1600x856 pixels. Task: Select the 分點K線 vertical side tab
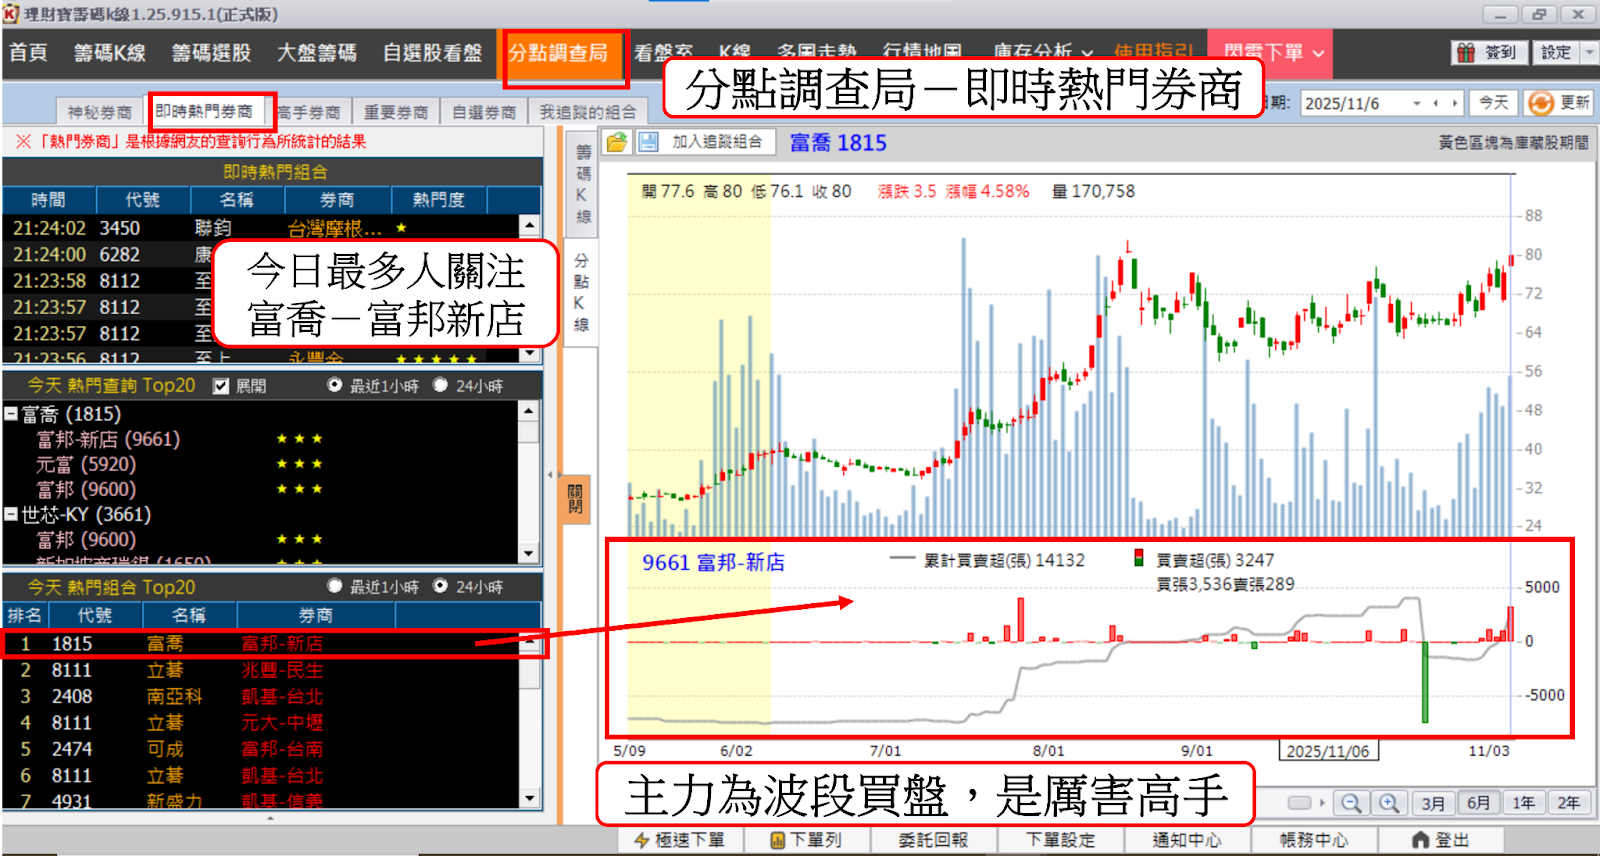582,292
